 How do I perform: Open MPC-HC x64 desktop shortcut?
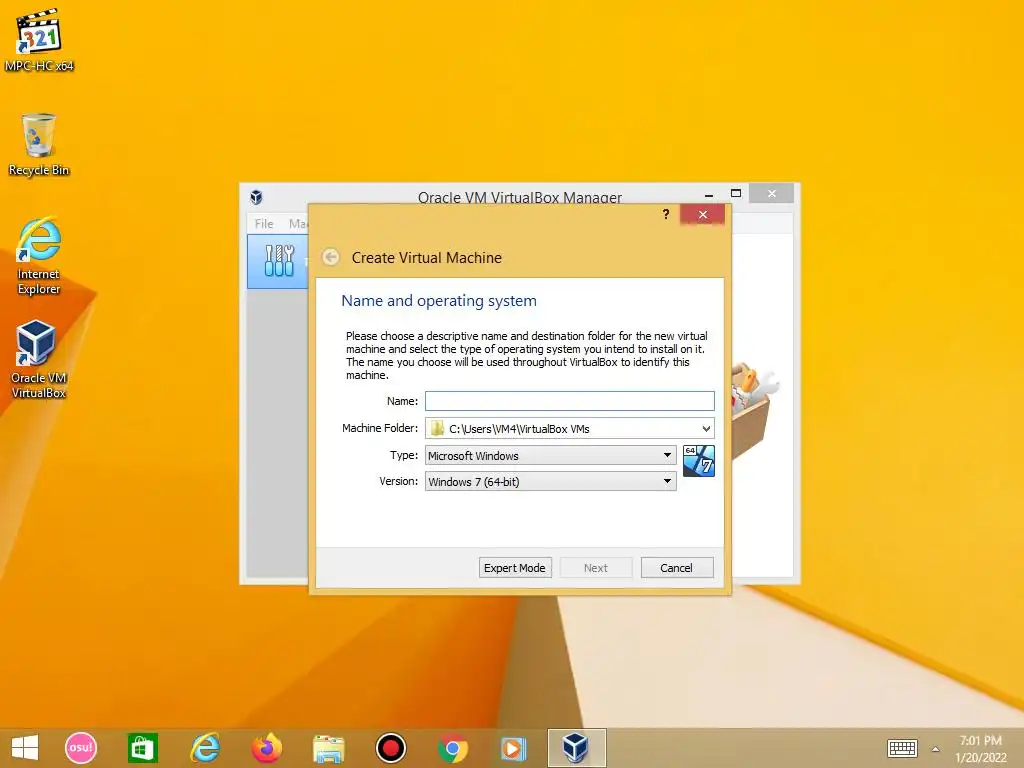tap(39, 39)
